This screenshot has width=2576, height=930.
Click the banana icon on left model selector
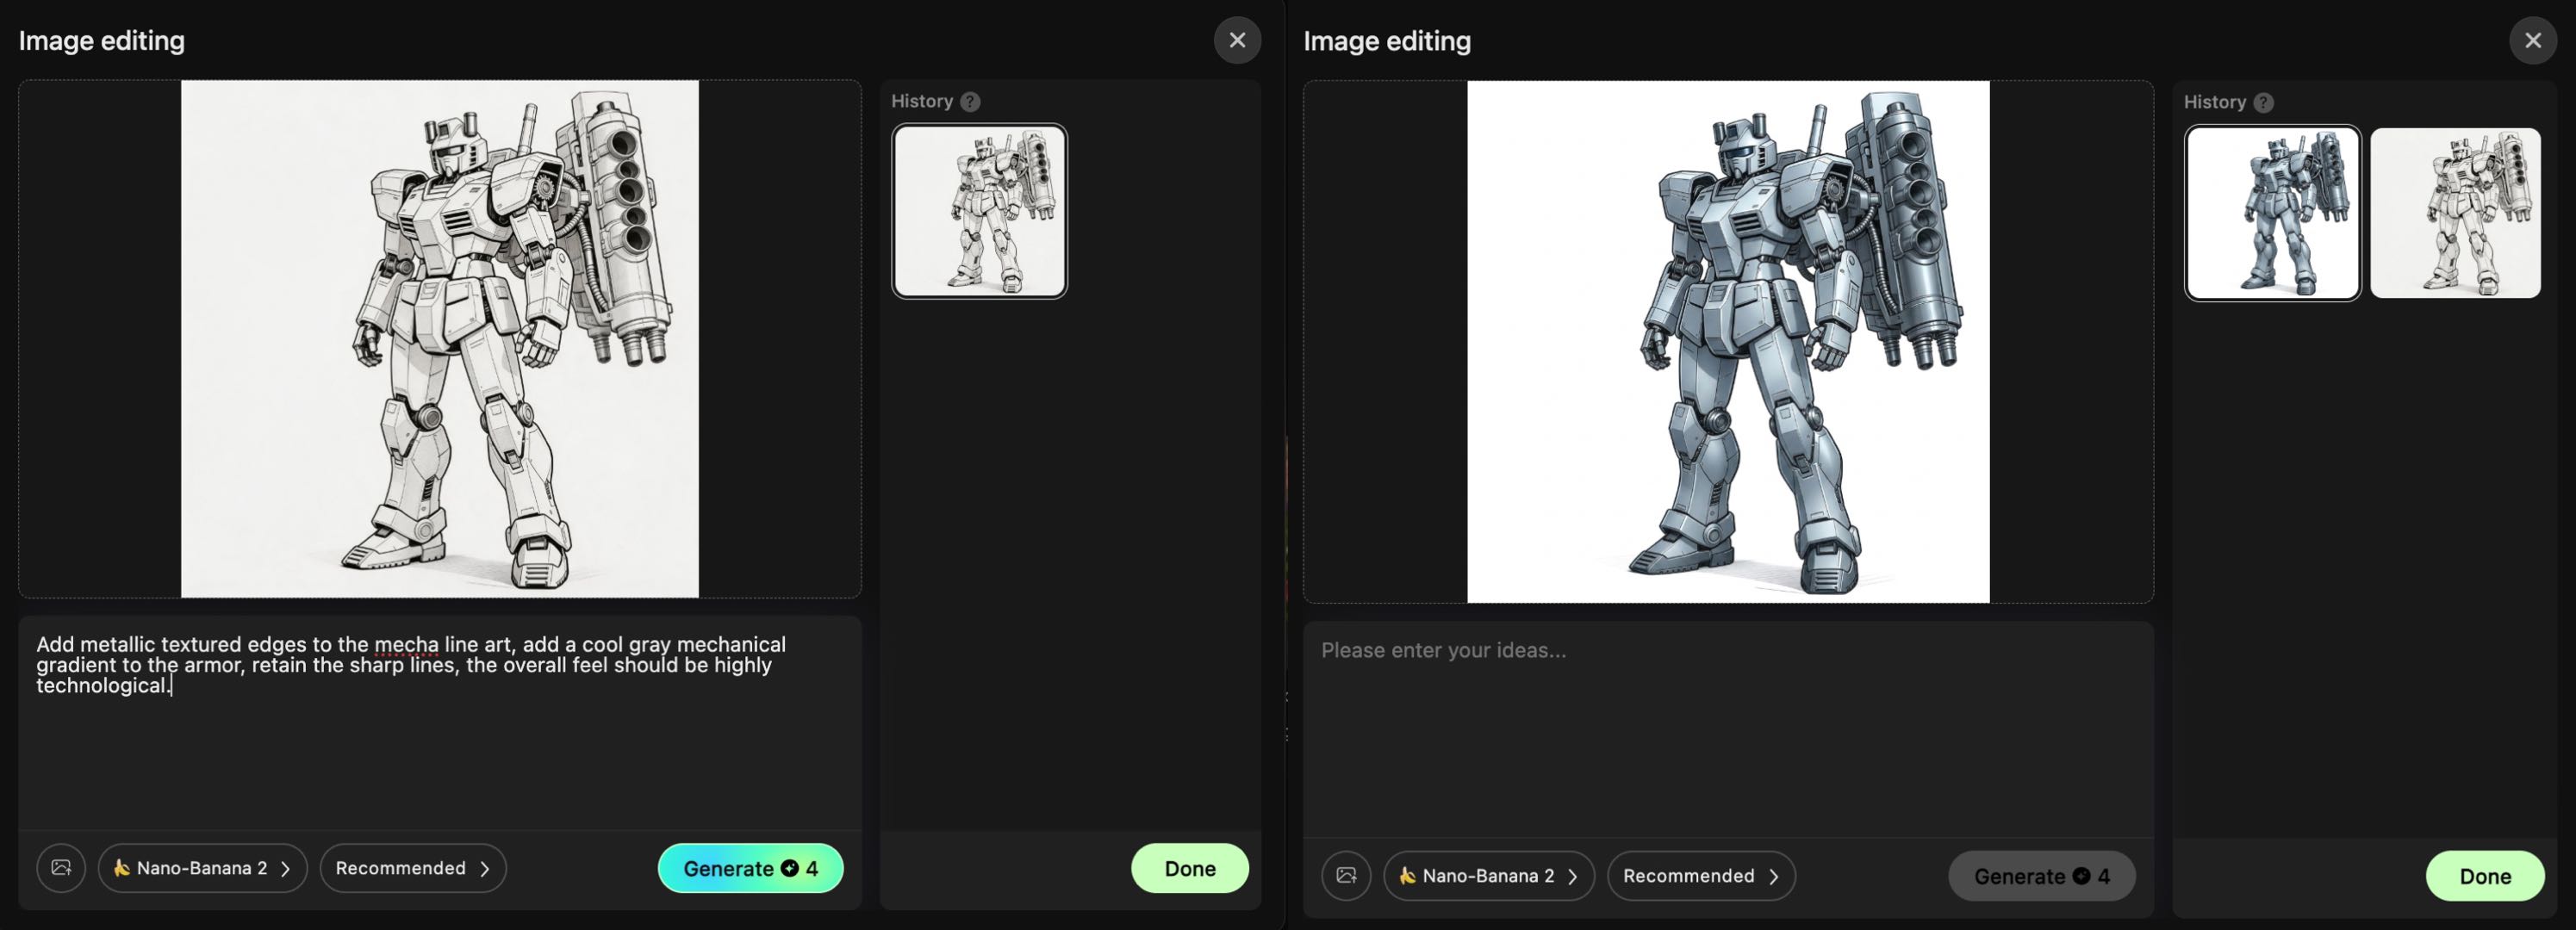120,868
